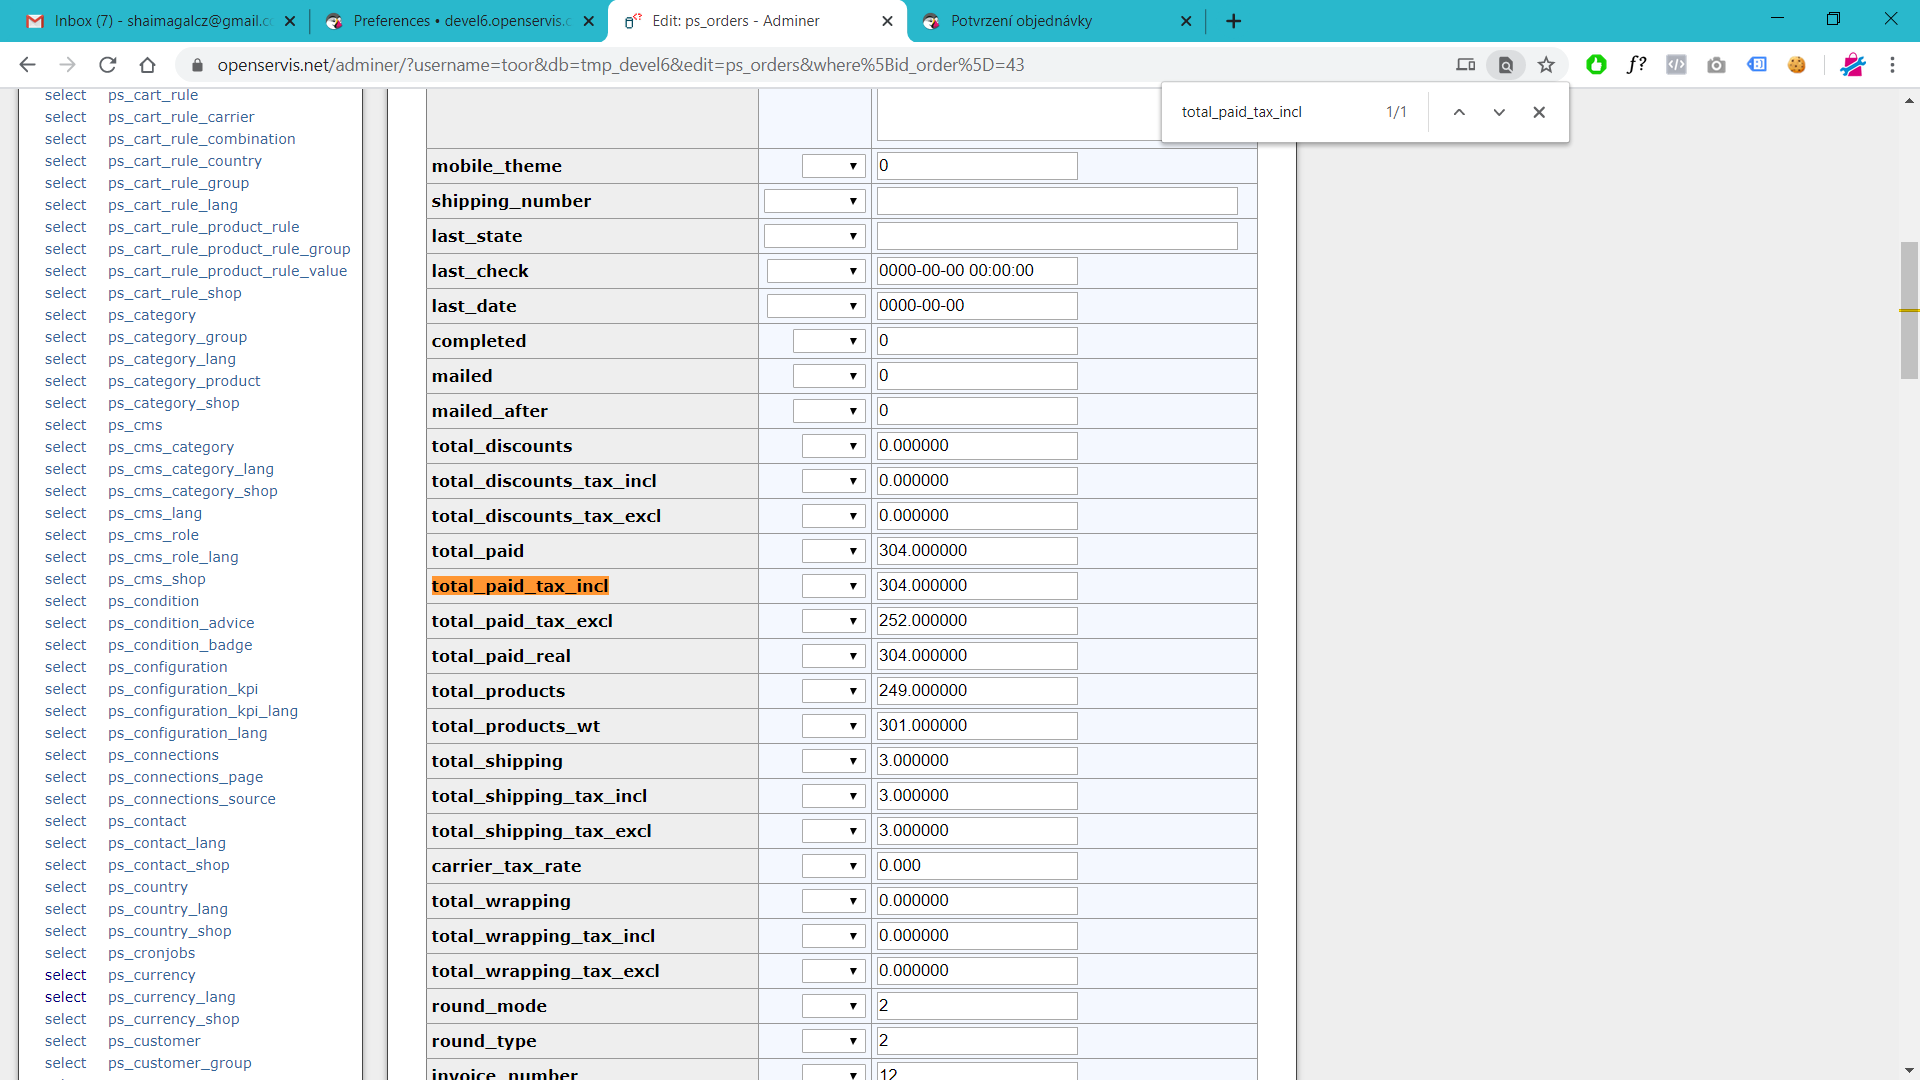Open function dropdown for shipping_number

point(814,201)
